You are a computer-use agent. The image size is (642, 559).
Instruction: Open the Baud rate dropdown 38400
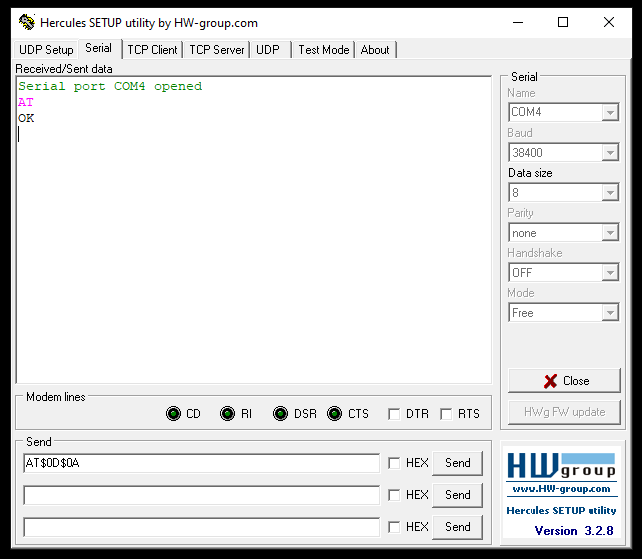610,153
